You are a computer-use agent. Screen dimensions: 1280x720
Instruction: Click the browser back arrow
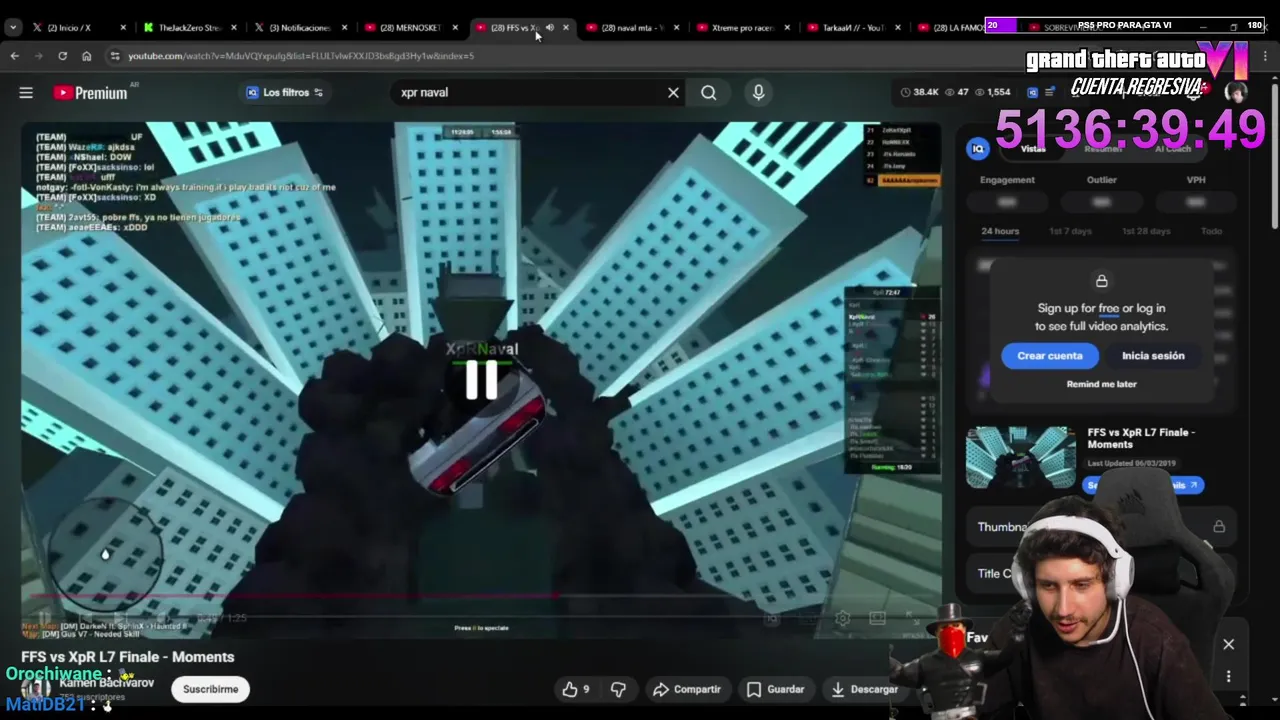[x=14, y=56]
